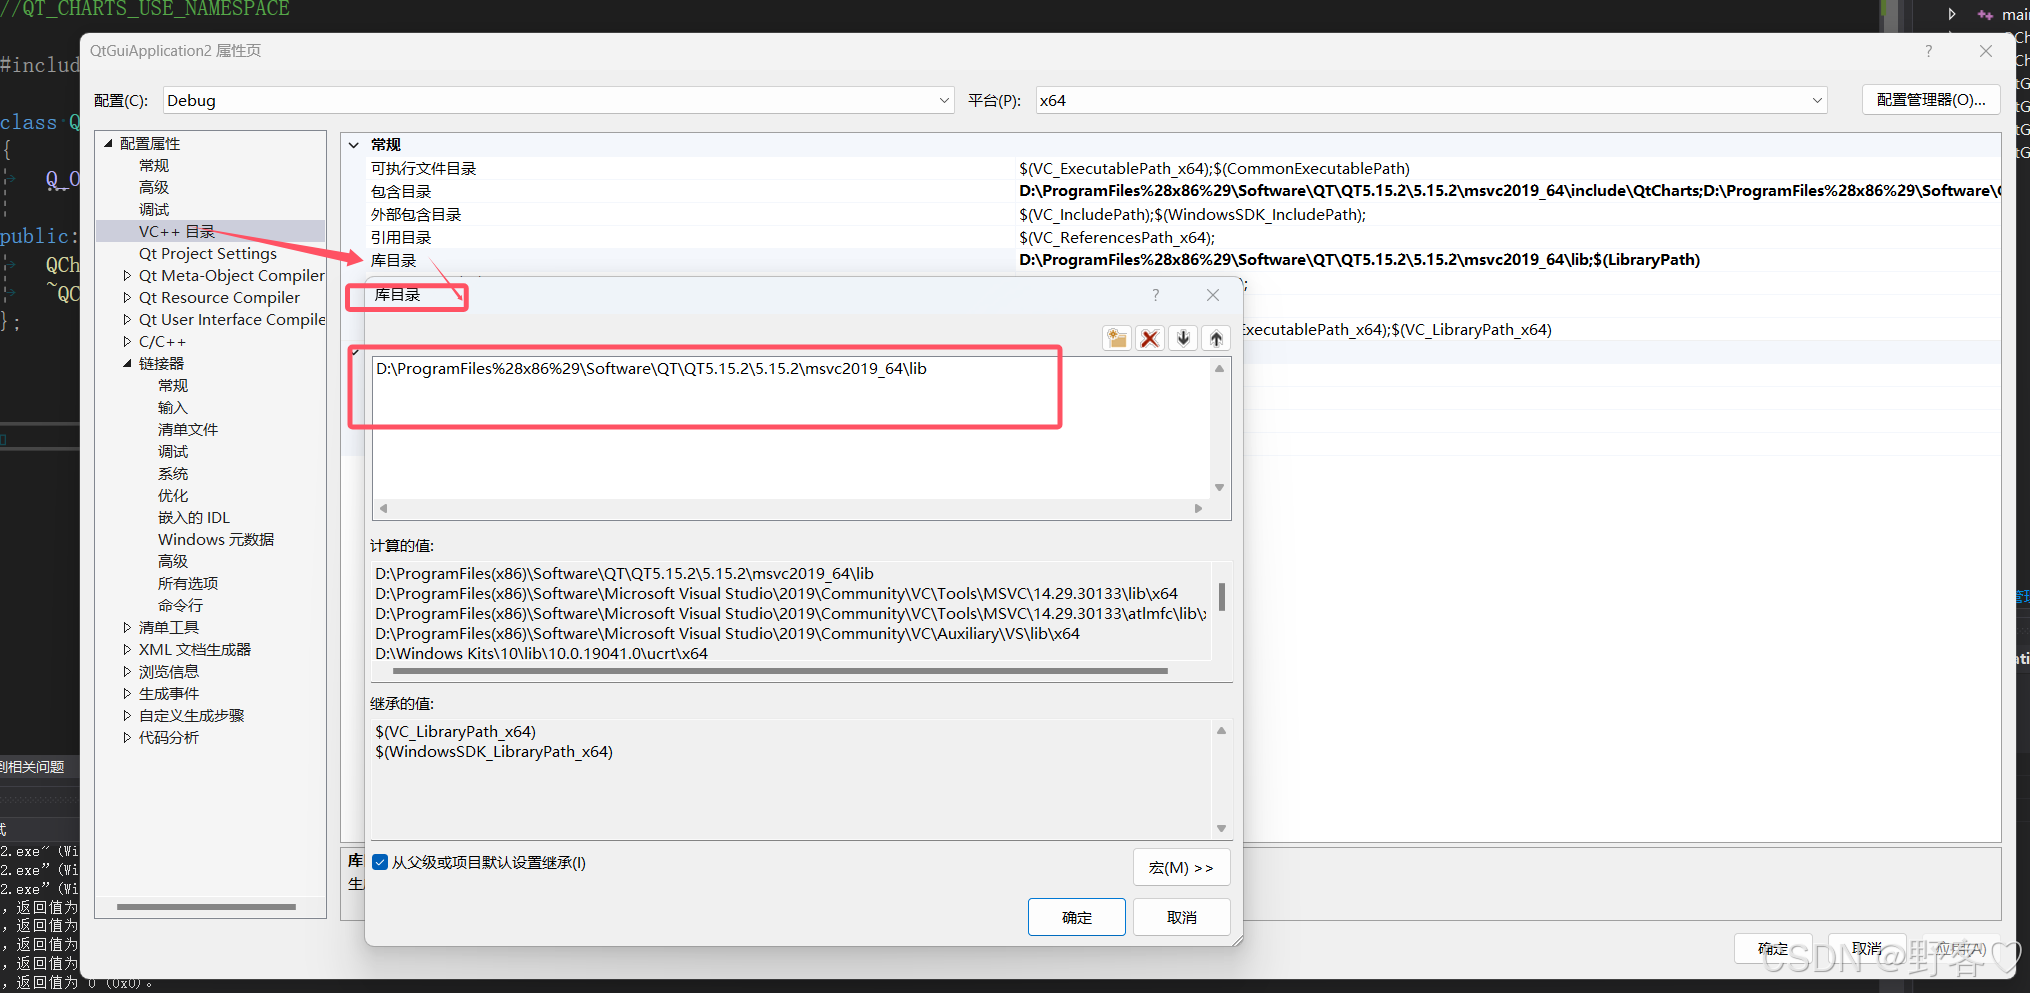Delete the selected path with red X icon

pos(1149,338)
